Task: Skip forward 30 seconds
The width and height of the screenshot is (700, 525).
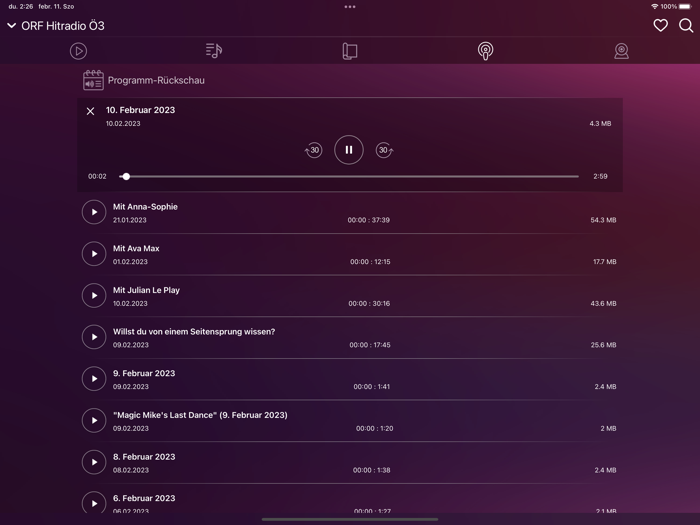Action: pos(384,150)
